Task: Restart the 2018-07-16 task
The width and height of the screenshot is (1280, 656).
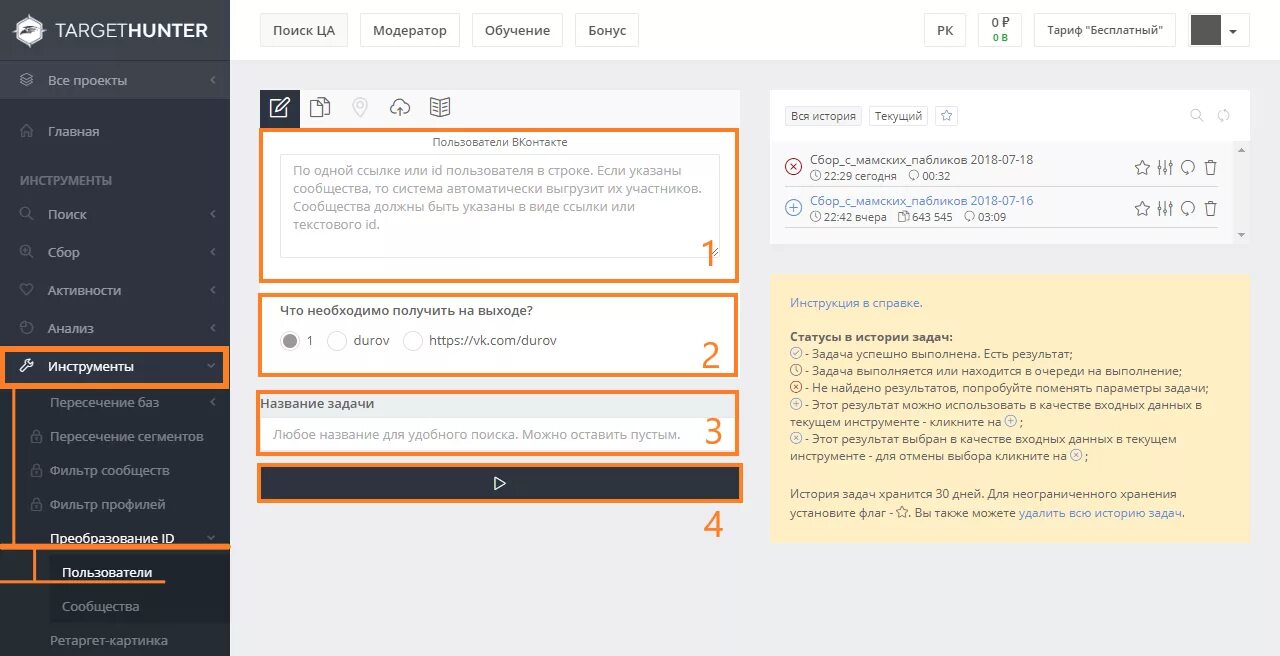Action: (x=1188, y=208)
